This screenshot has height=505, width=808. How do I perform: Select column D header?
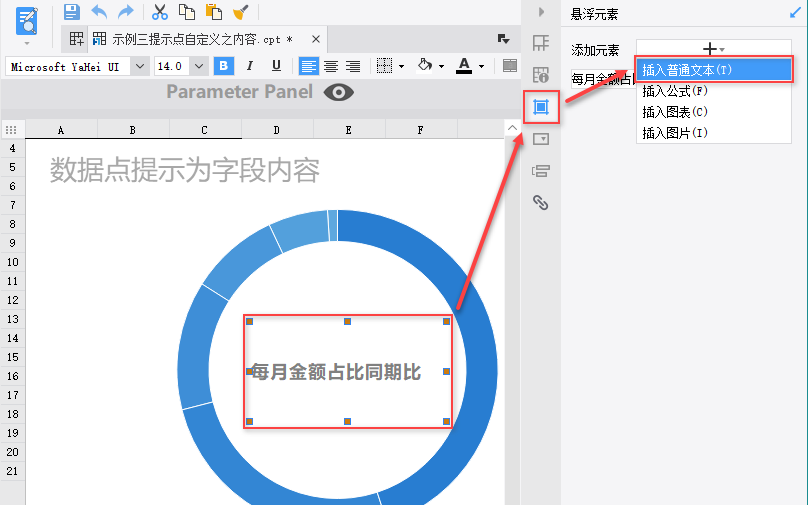[277, 130]
